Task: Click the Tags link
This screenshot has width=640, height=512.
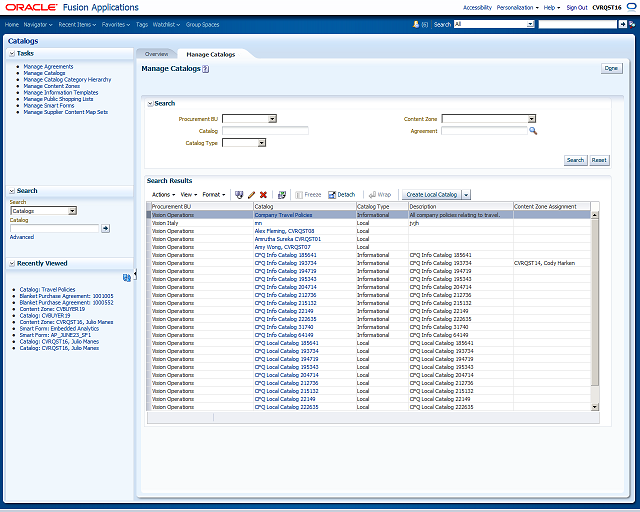Action: [x=142, y=24]
